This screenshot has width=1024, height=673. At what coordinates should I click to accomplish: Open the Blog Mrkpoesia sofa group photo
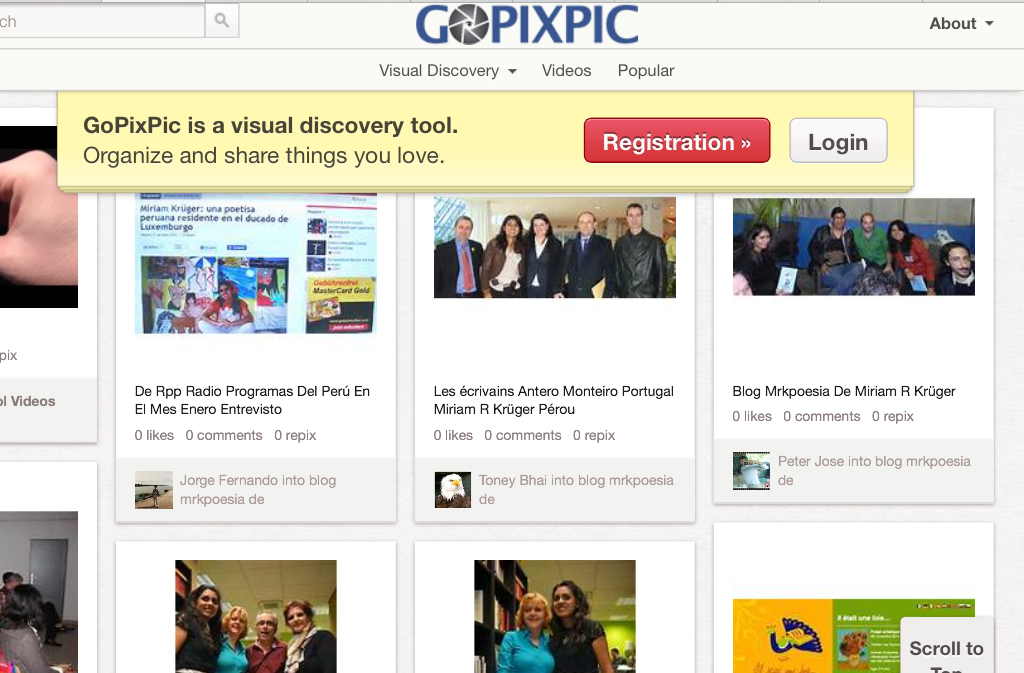pos(854,247)
